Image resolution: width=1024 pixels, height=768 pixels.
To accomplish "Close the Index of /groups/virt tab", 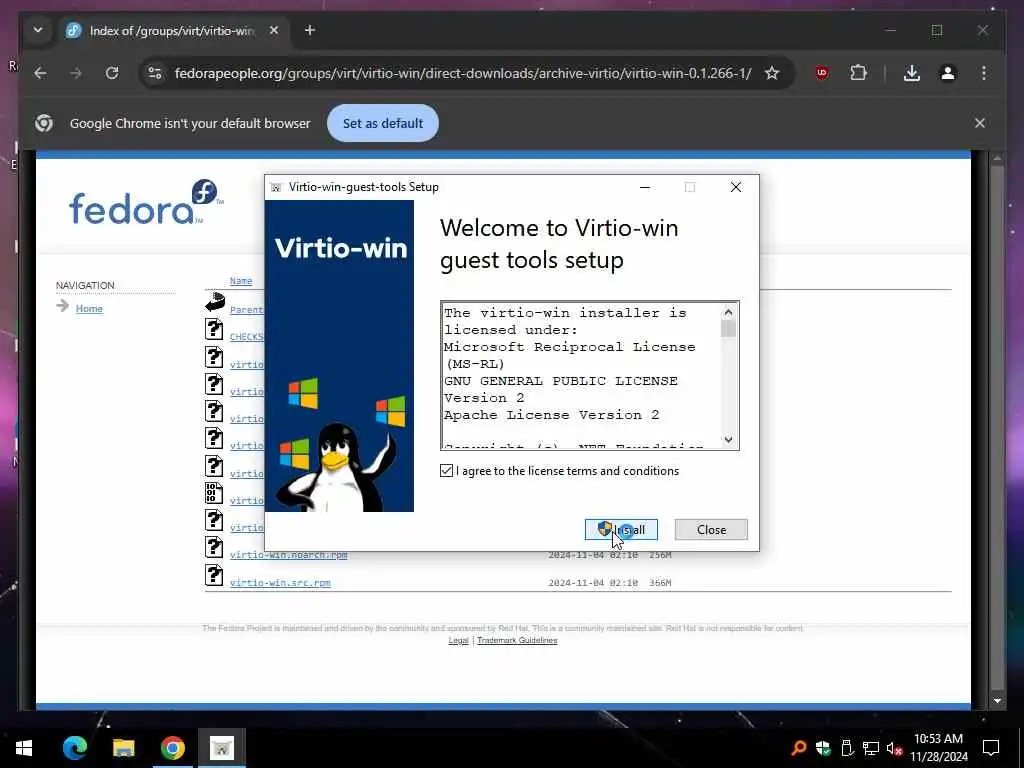I will [274, 30].
